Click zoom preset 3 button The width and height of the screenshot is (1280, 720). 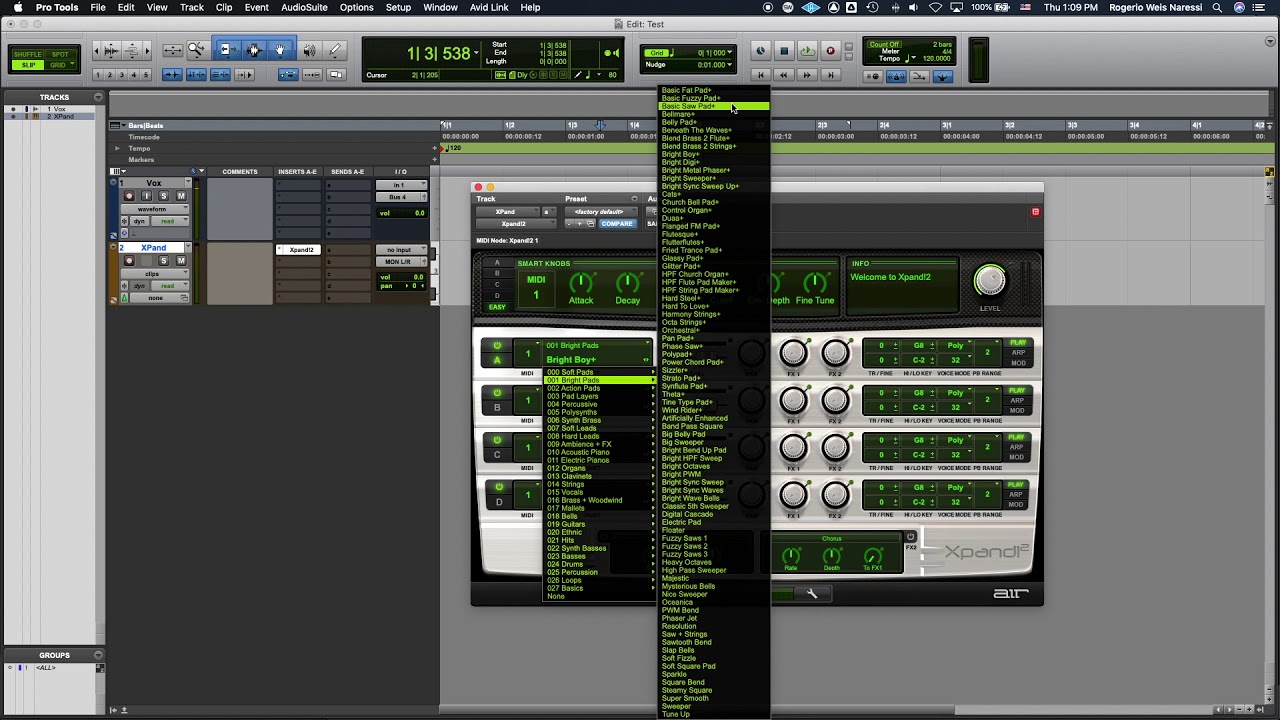pos(122,75)
